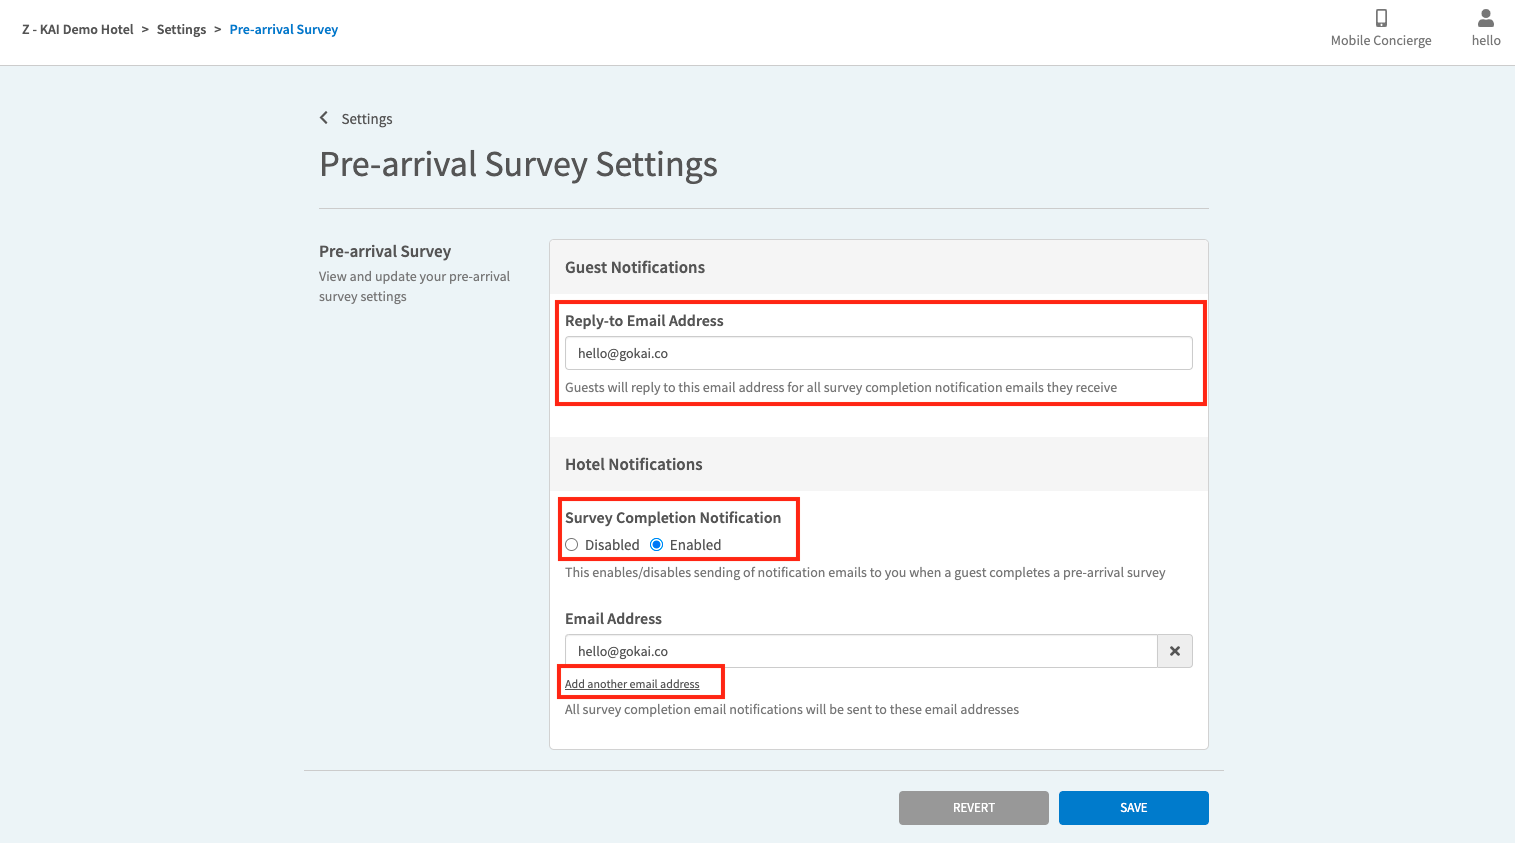Click the 'Mobile Concierge' text label
The height and width of the screenshot is (843, 1515).
click(1380, 41)
